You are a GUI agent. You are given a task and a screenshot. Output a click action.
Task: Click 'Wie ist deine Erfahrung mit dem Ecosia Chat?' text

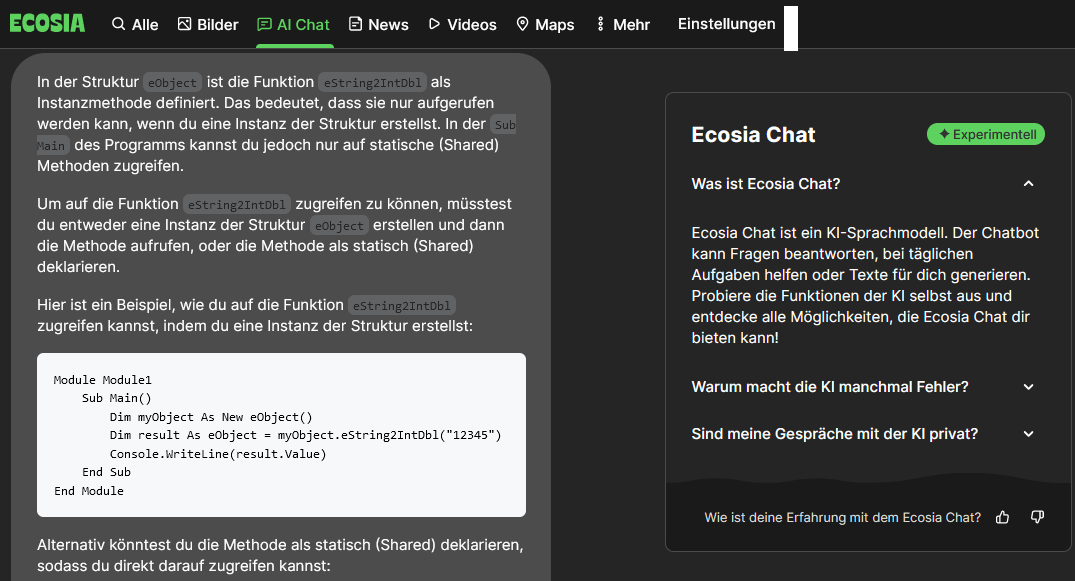843,518
